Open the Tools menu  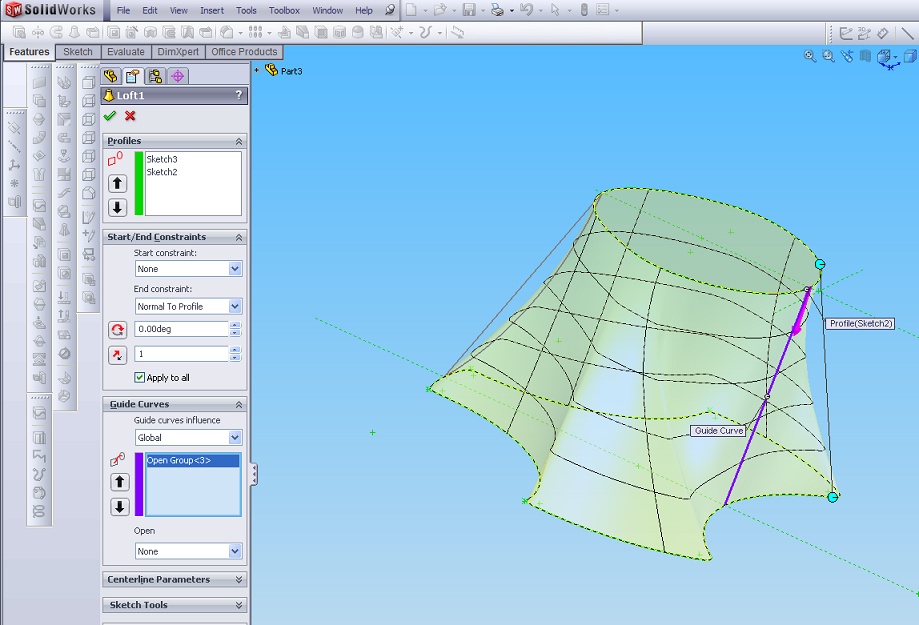pos(246,11)
